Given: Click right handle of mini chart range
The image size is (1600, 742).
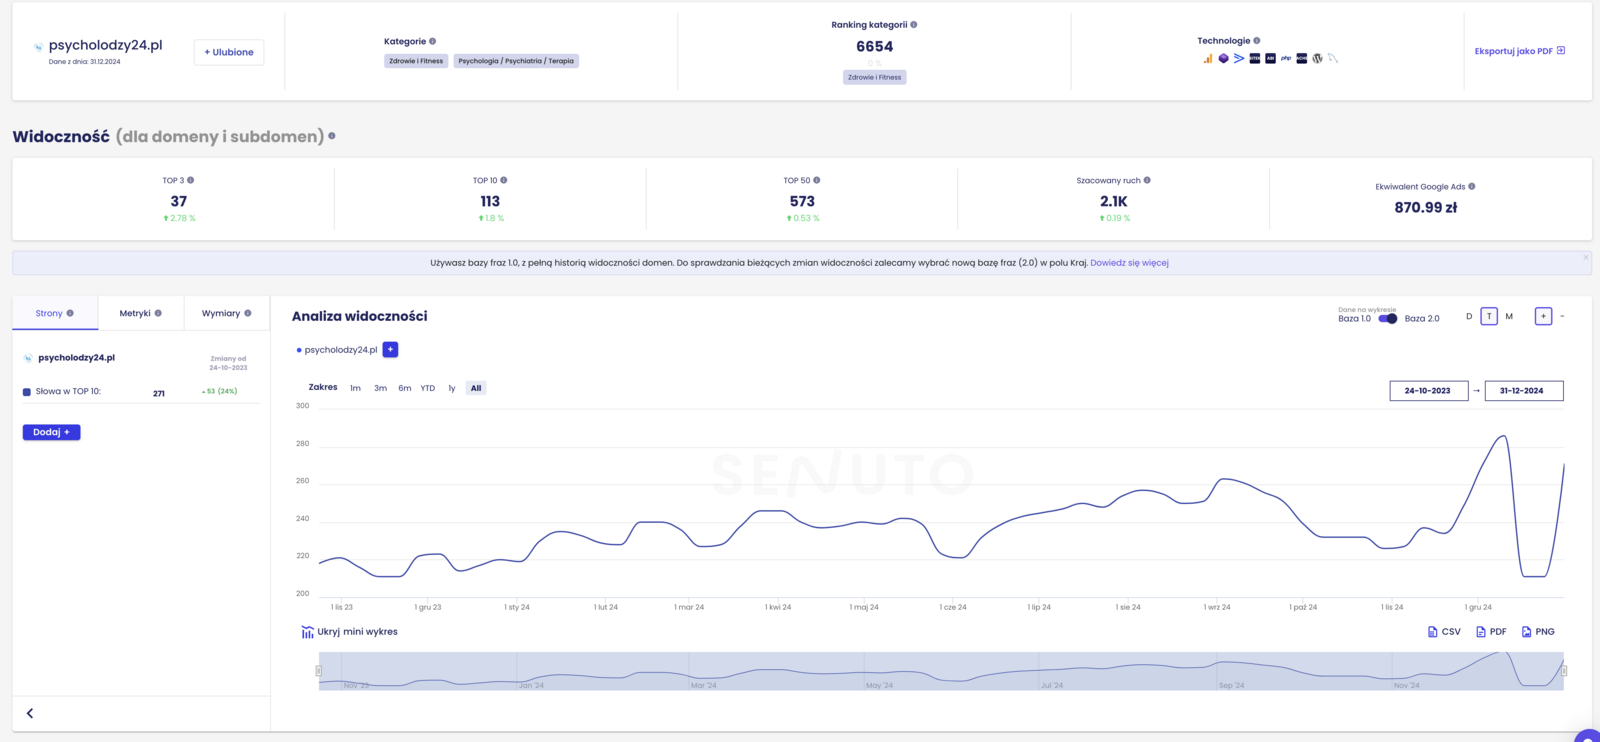Looking at the screenshot, I should 1564,671.
